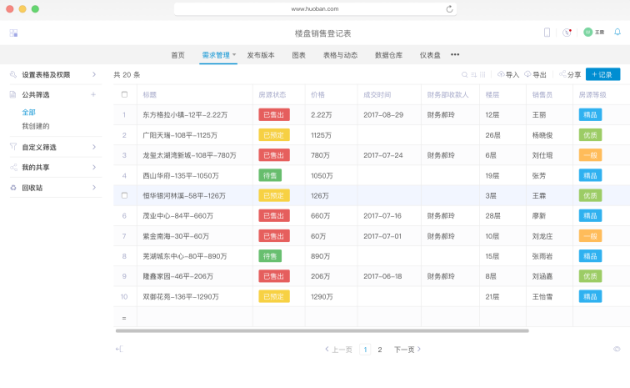The image size is (630, 388).
Task: Open the 需求管理 tab dropdown arrow
Action: (234, 55)
